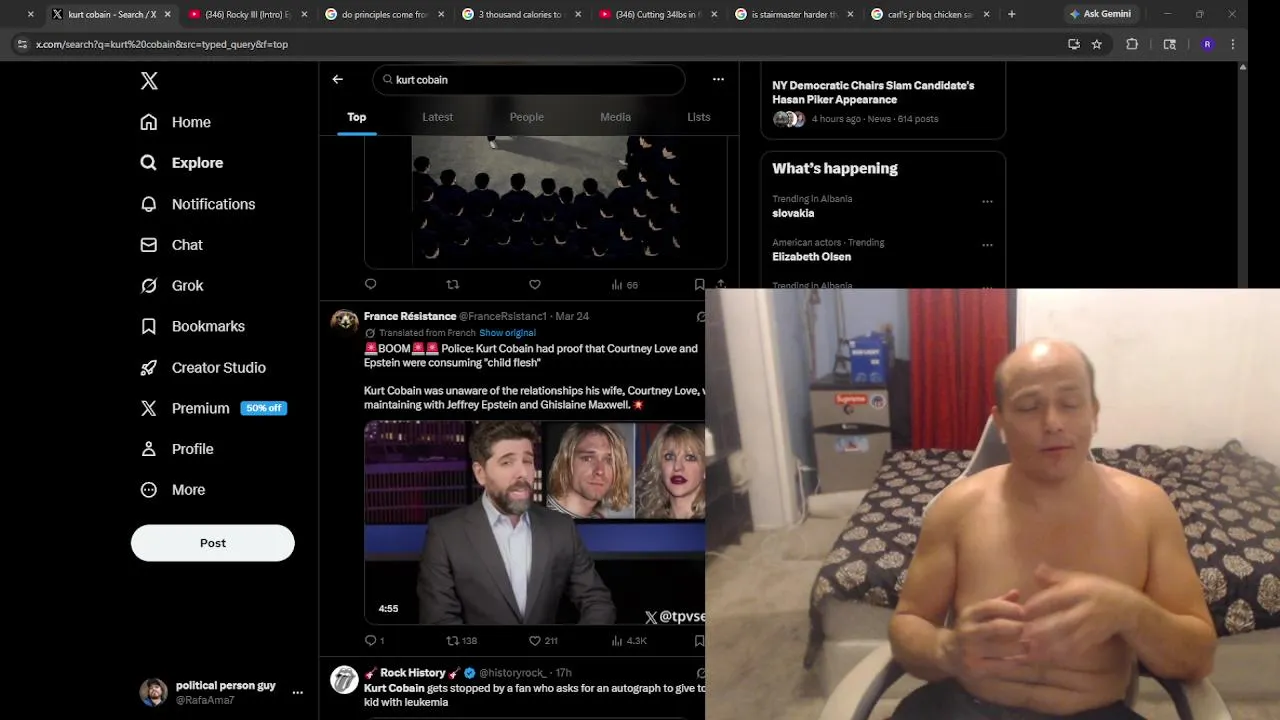1280x720 pixels.
Task: Open Home from the sidebar
Action: point(176,122)
